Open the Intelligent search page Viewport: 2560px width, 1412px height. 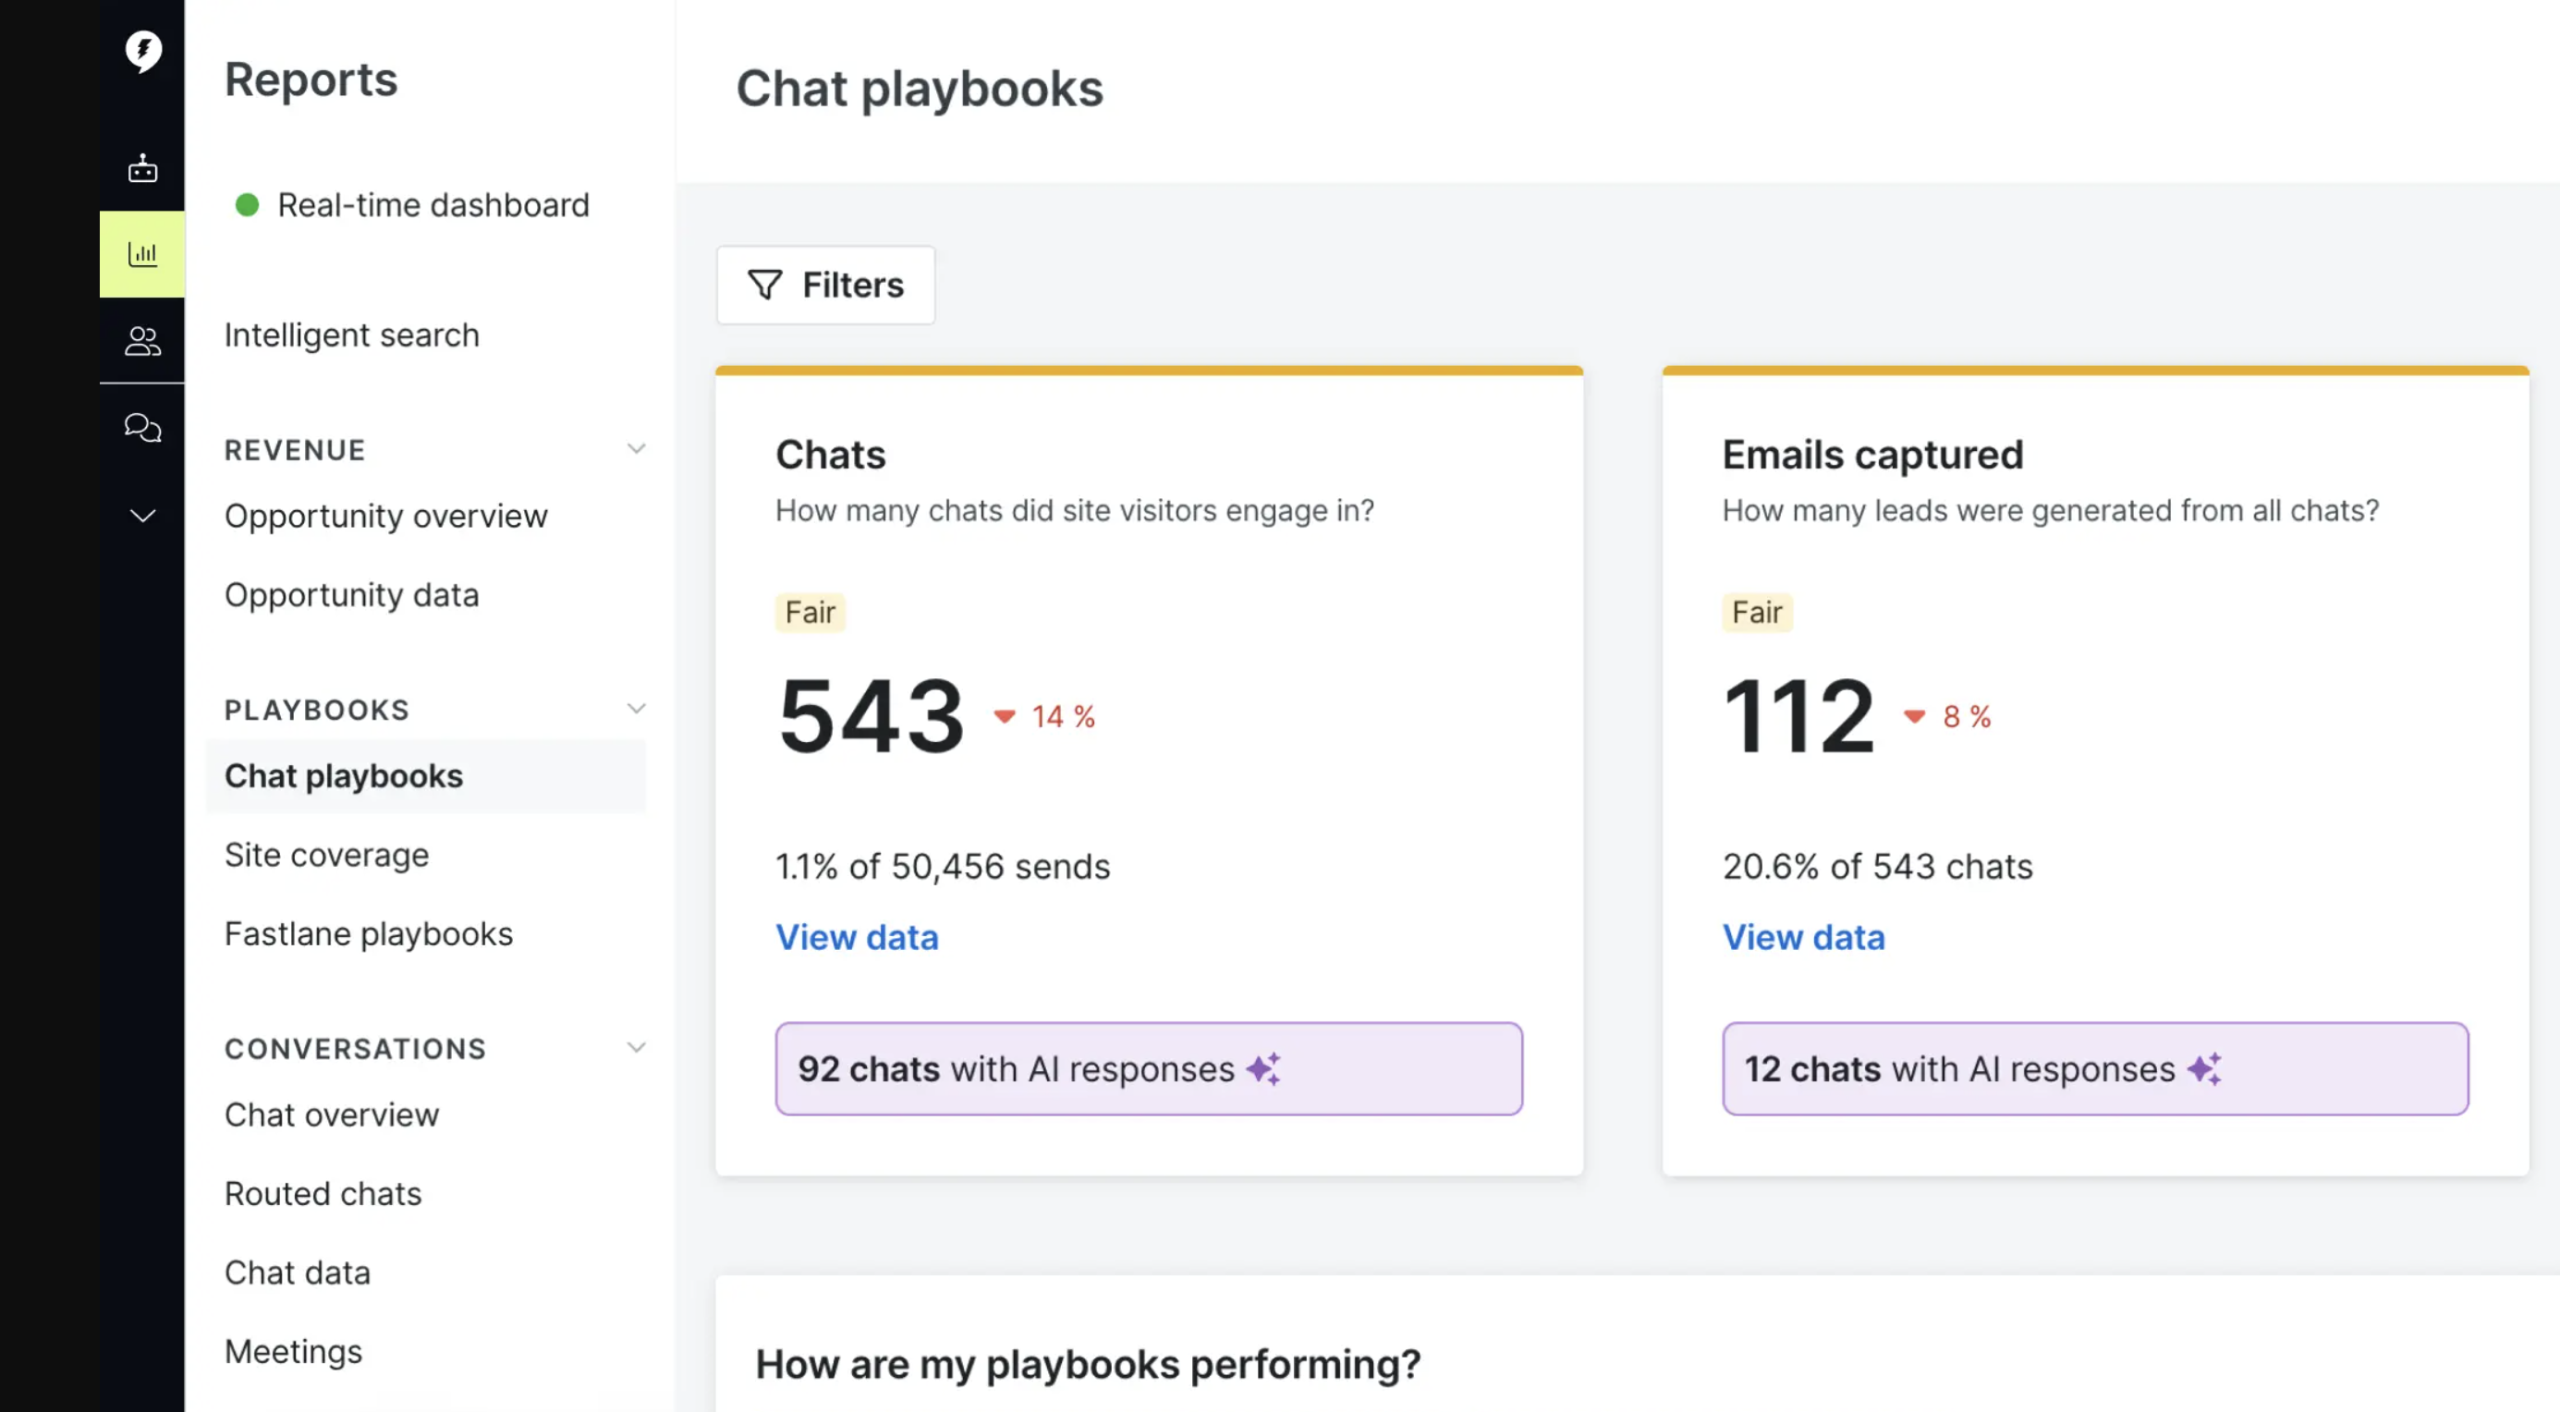click(351, 335)
